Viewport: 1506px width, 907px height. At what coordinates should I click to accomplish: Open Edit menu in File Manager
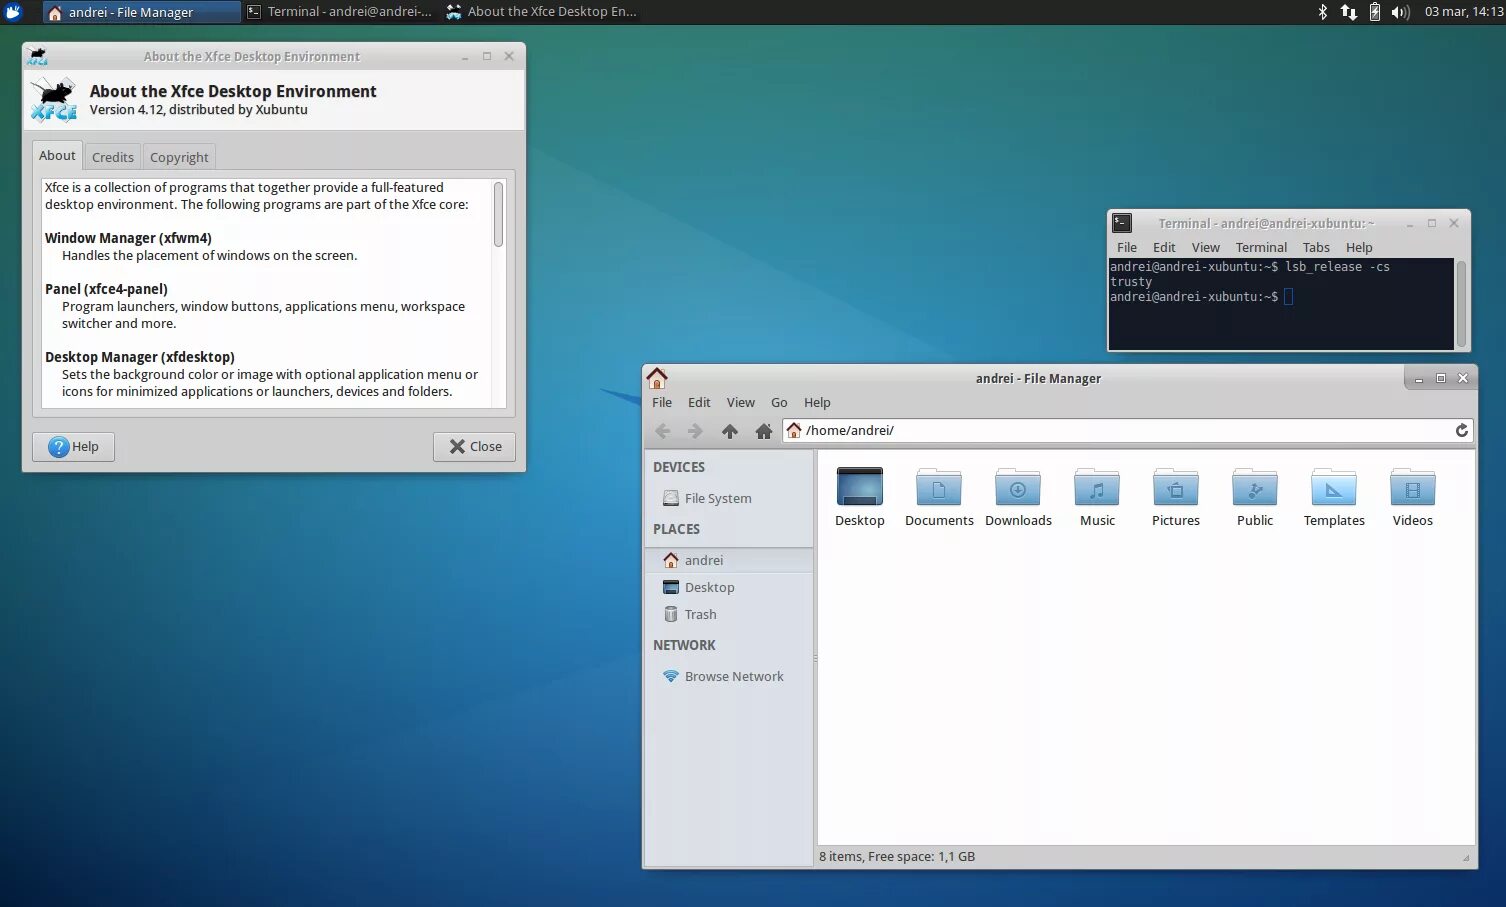(x=699, y=402)
